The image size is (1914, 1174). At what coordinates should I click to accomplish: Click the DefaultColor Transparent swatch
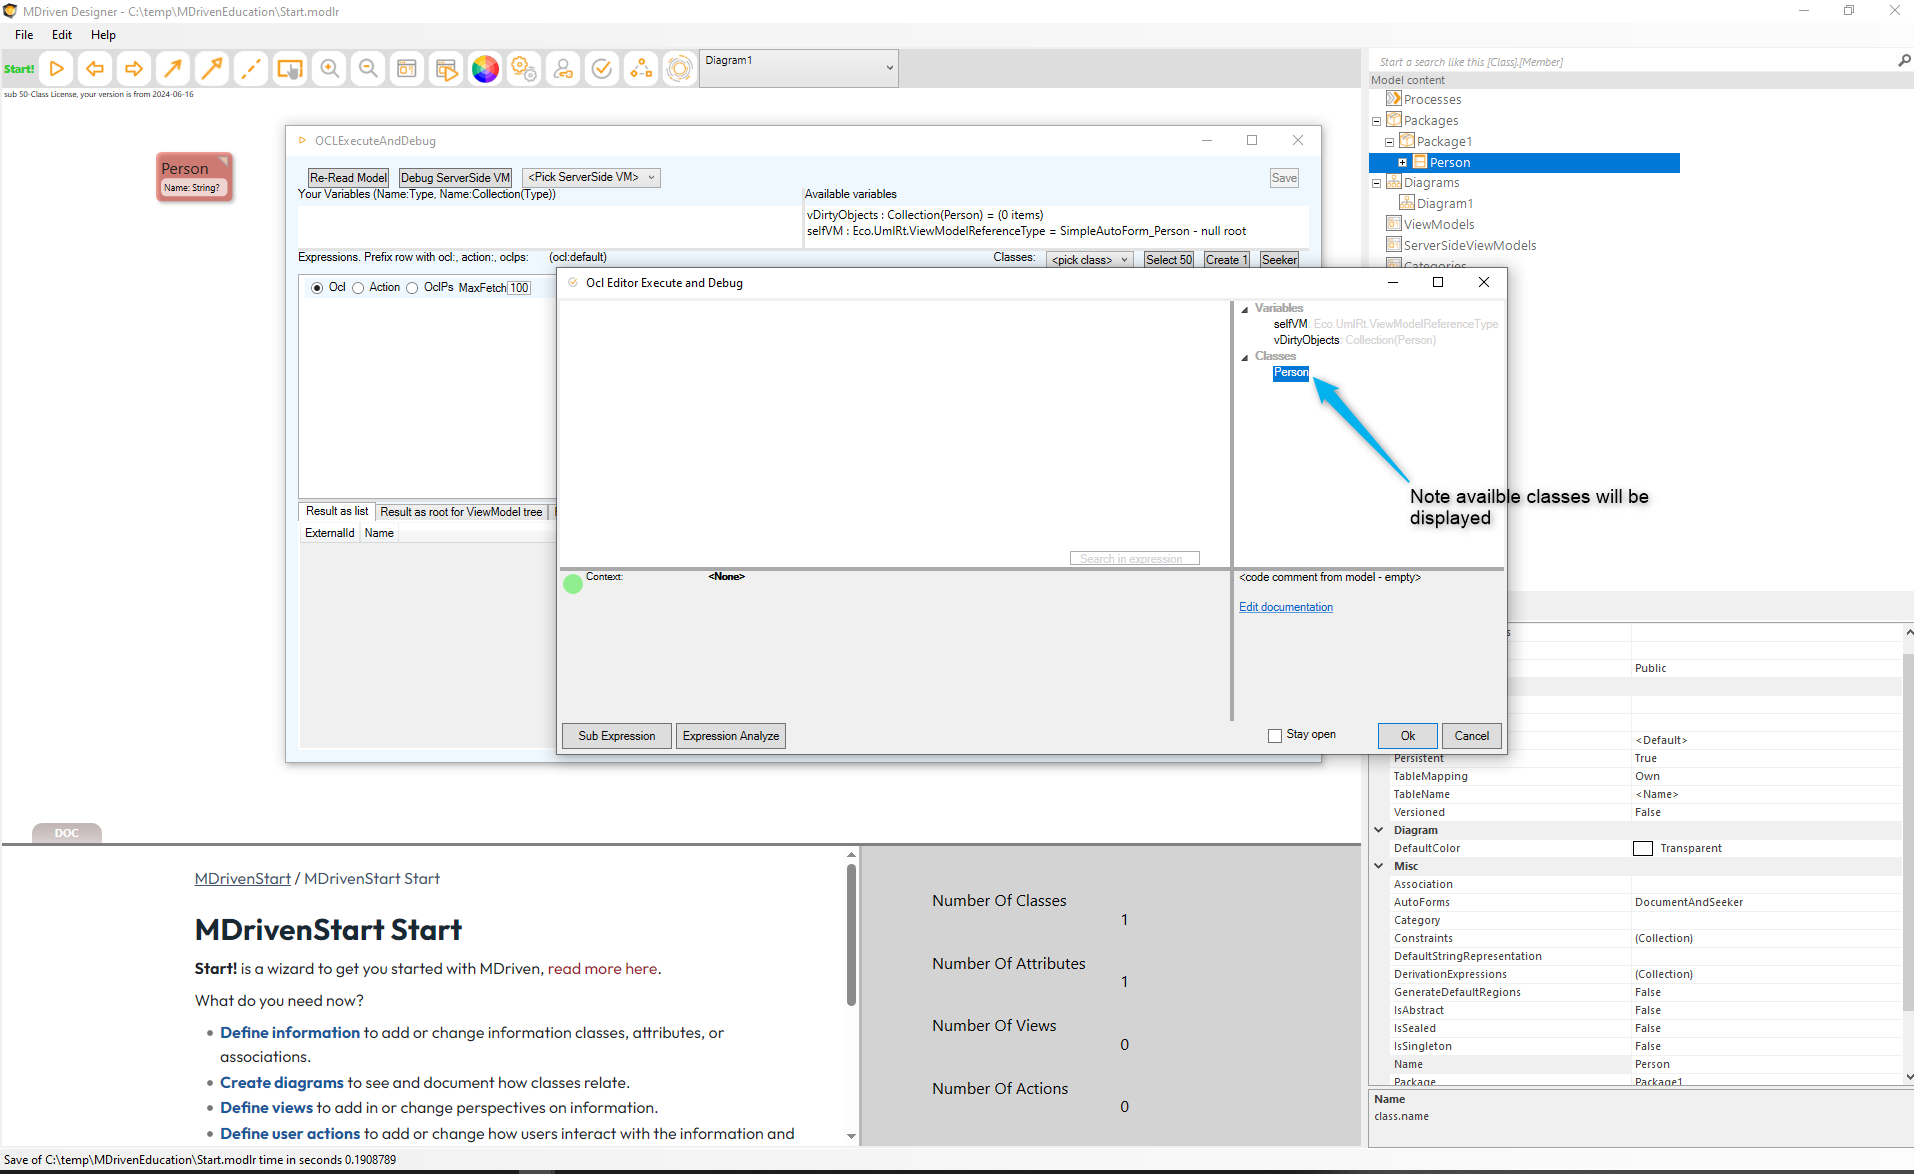(x=1643, y=849)
